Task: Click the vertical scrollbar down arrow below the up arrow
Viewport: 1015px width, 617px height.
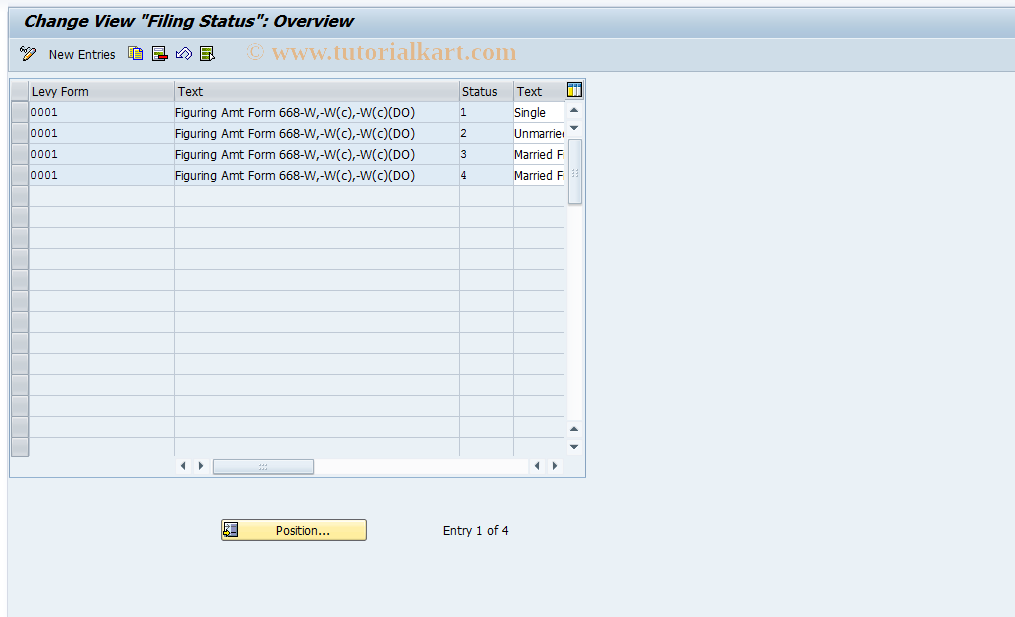Action: tap(574, 128)
